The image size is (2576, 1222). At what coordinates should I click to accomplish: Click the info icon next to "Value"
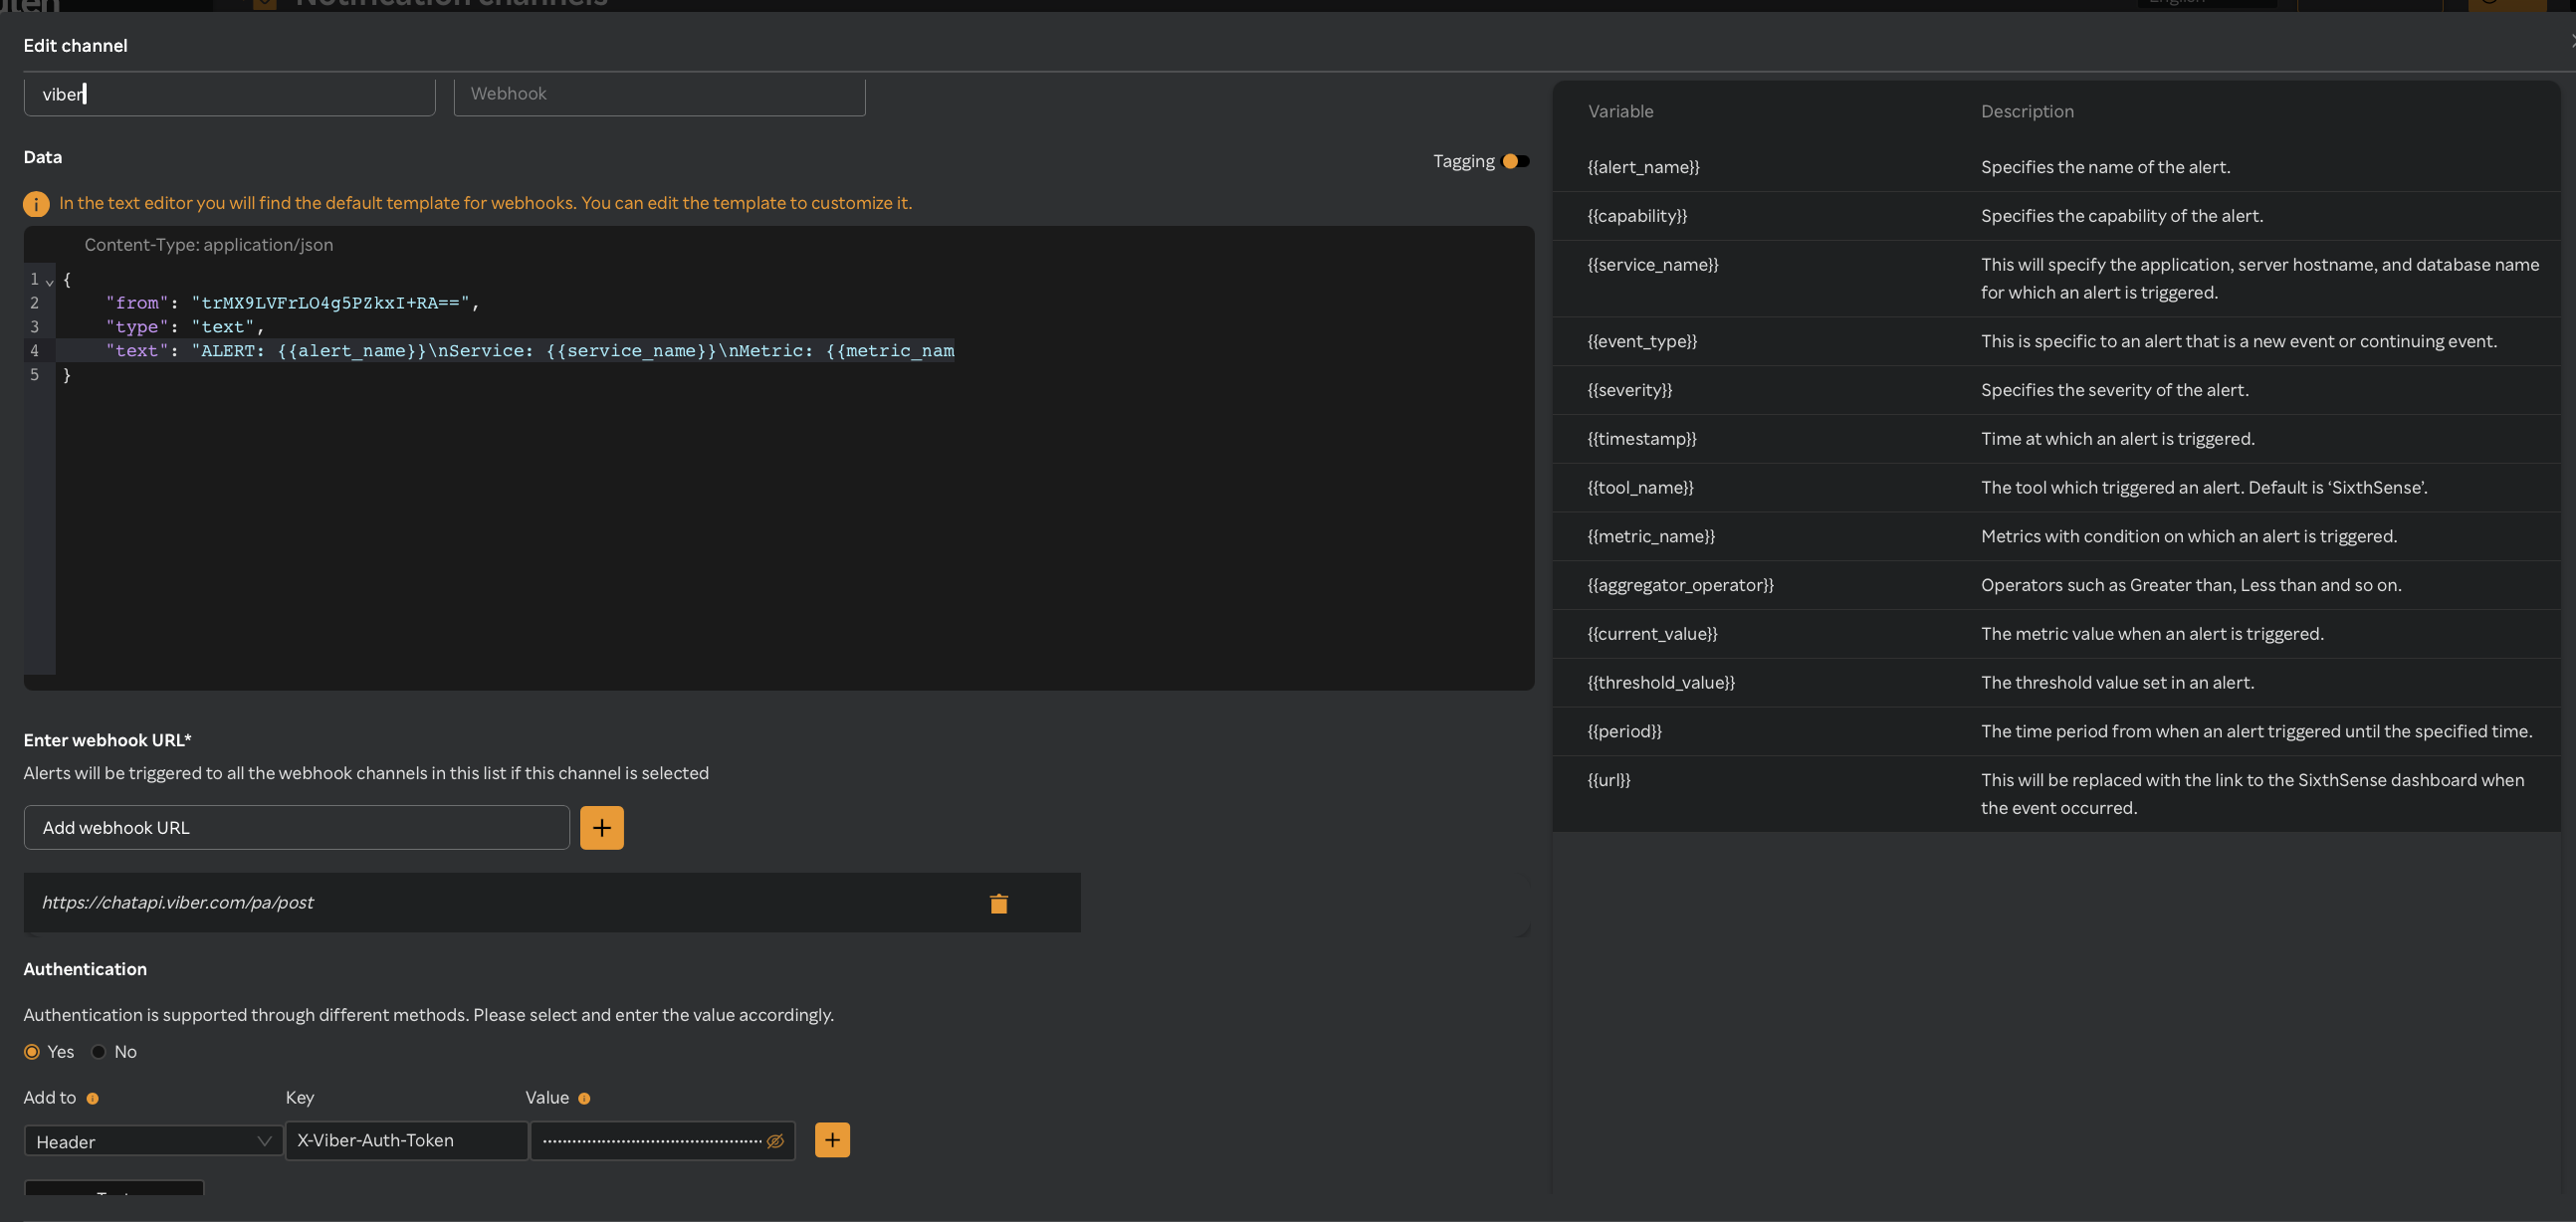pos(585,1098)
